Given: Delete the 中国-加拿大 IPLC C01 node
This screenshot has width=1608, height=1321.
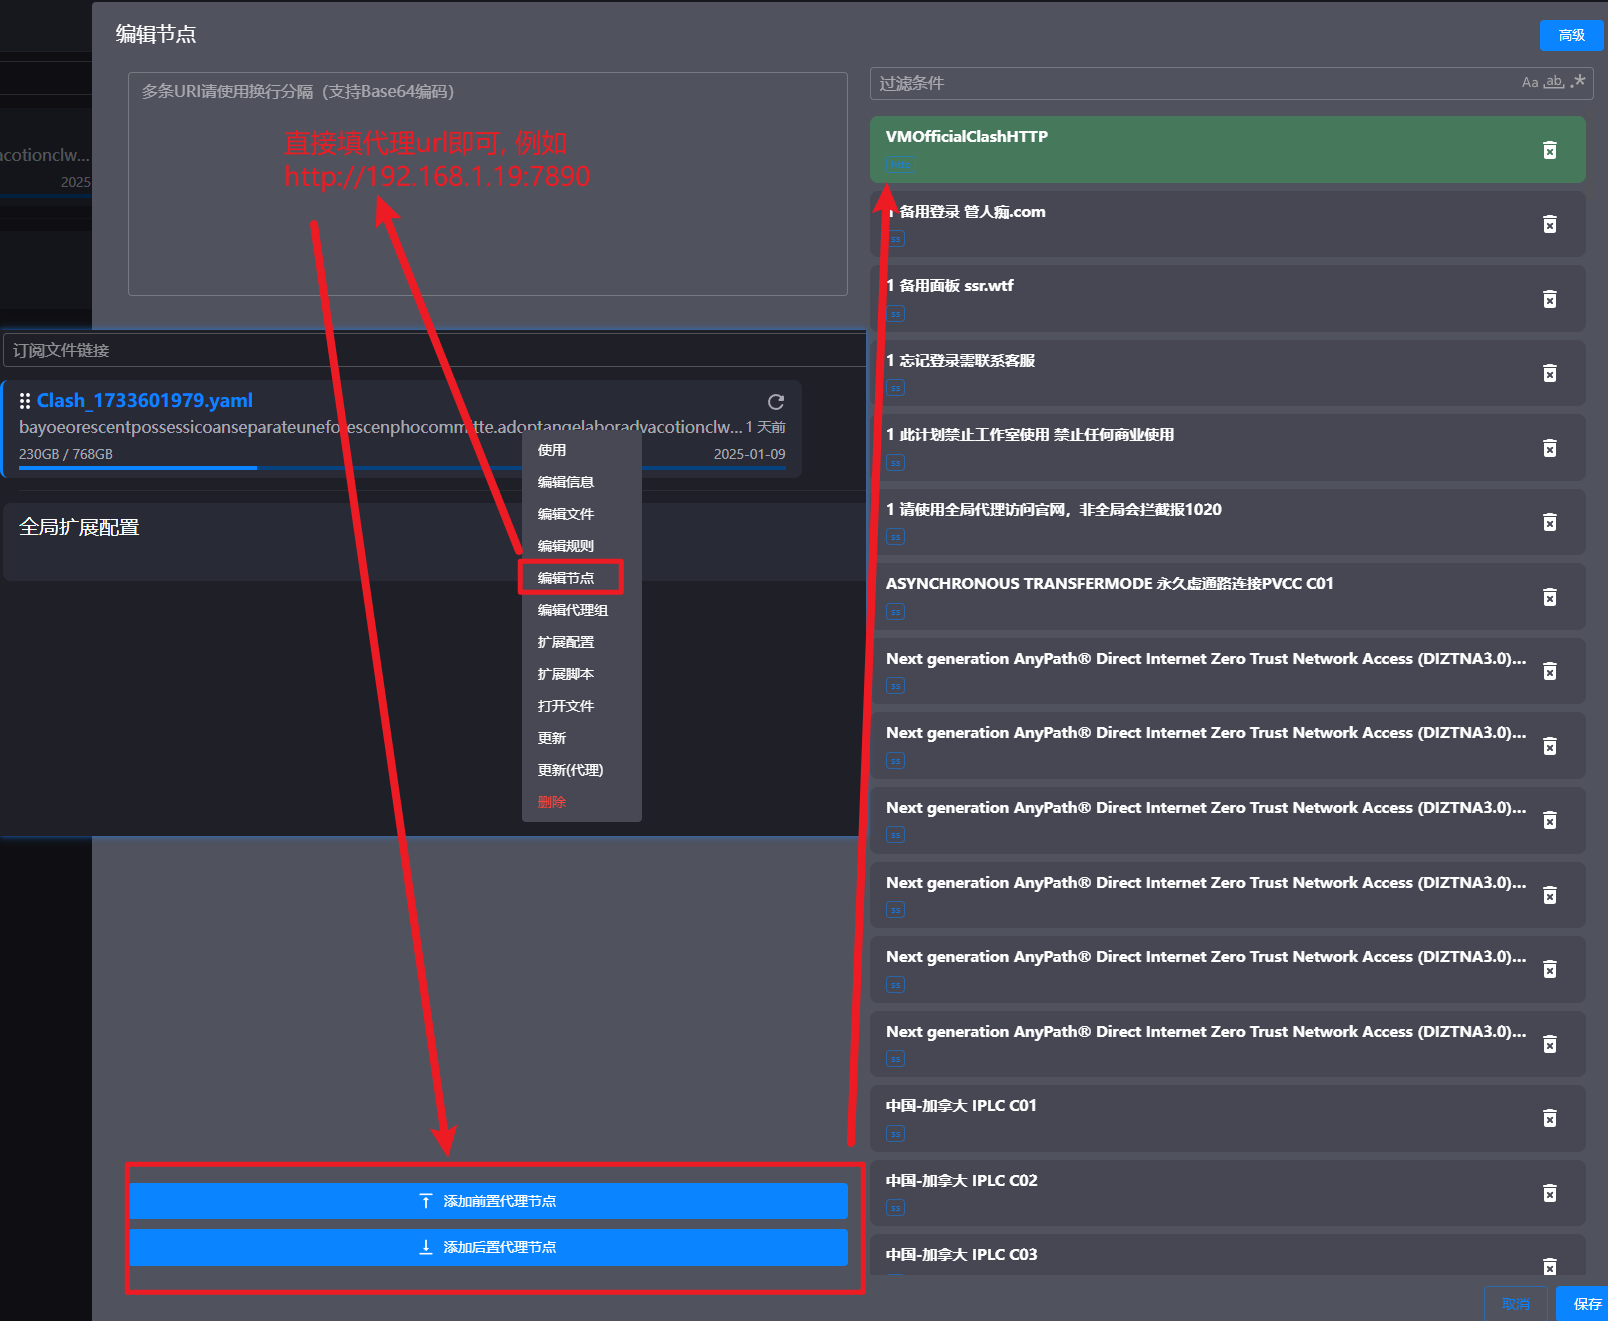Looking at the screenshot, I should point(1549,1118).
